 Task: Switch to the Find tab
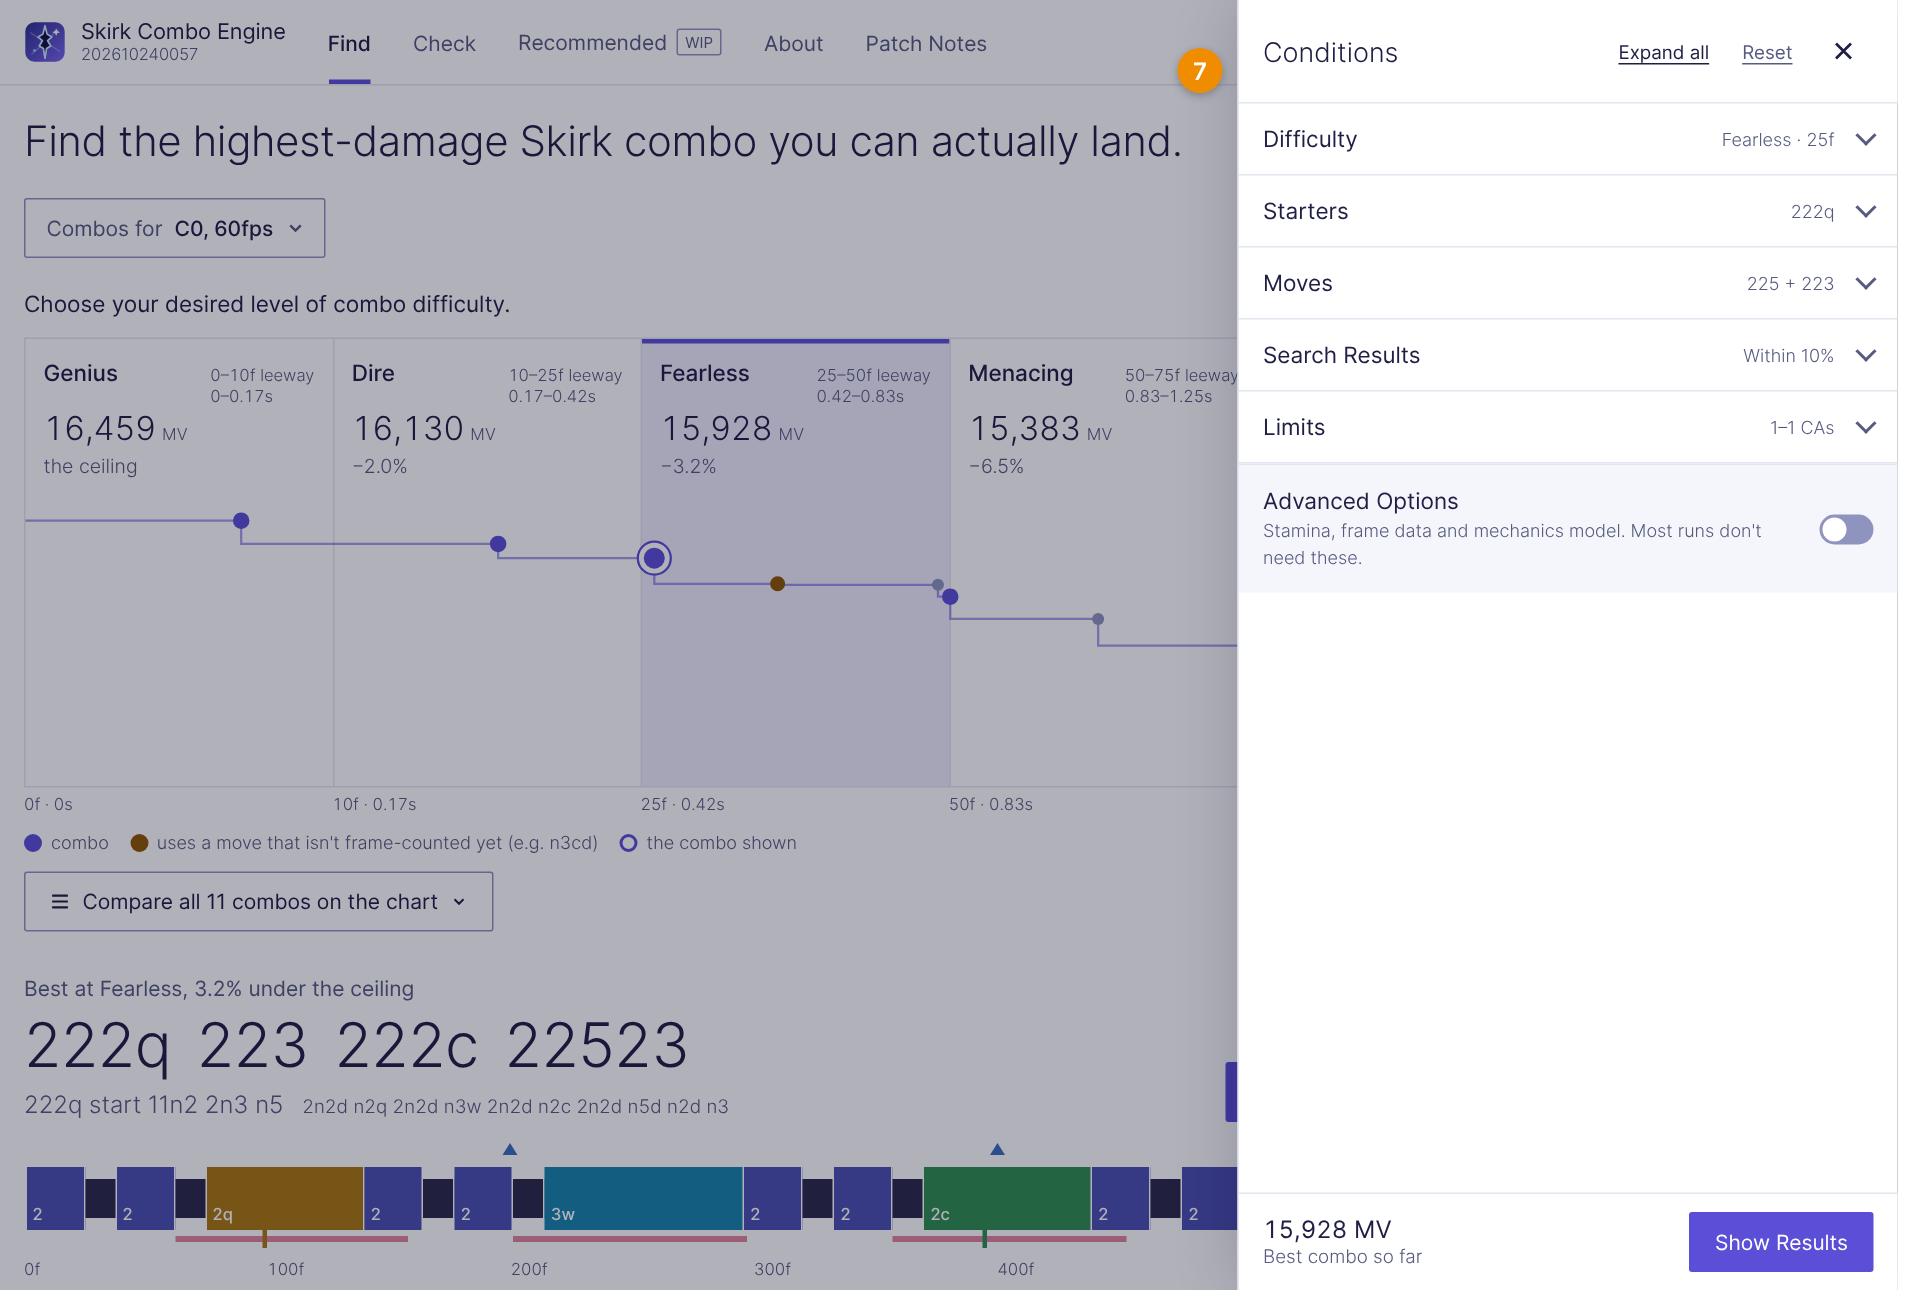tap(349, 44)
